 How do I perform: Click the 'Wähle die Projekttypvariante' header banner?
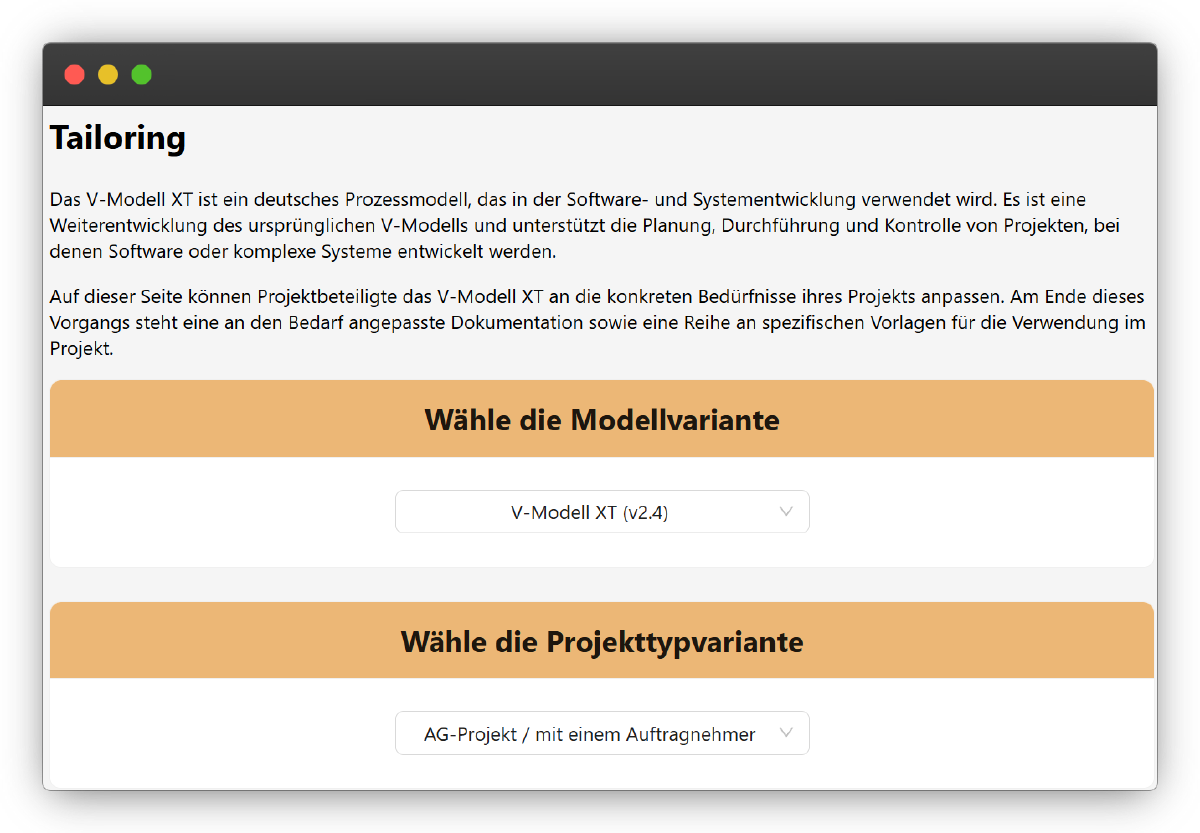[602, 641]
